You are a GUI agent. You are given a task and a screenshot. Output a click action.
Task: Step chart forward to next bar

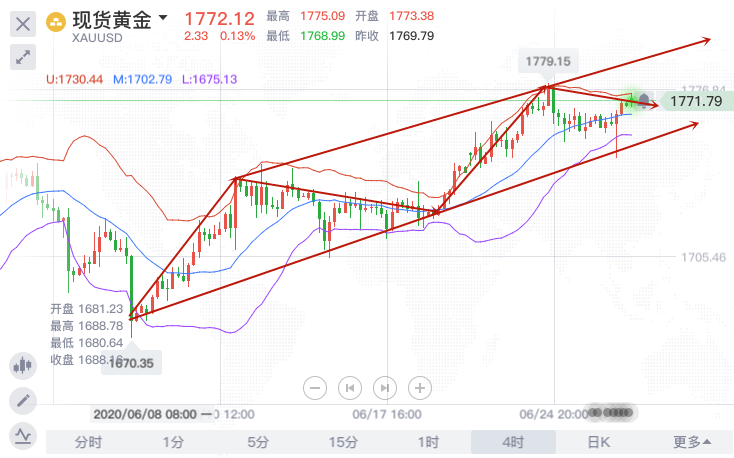click(385, 387)
